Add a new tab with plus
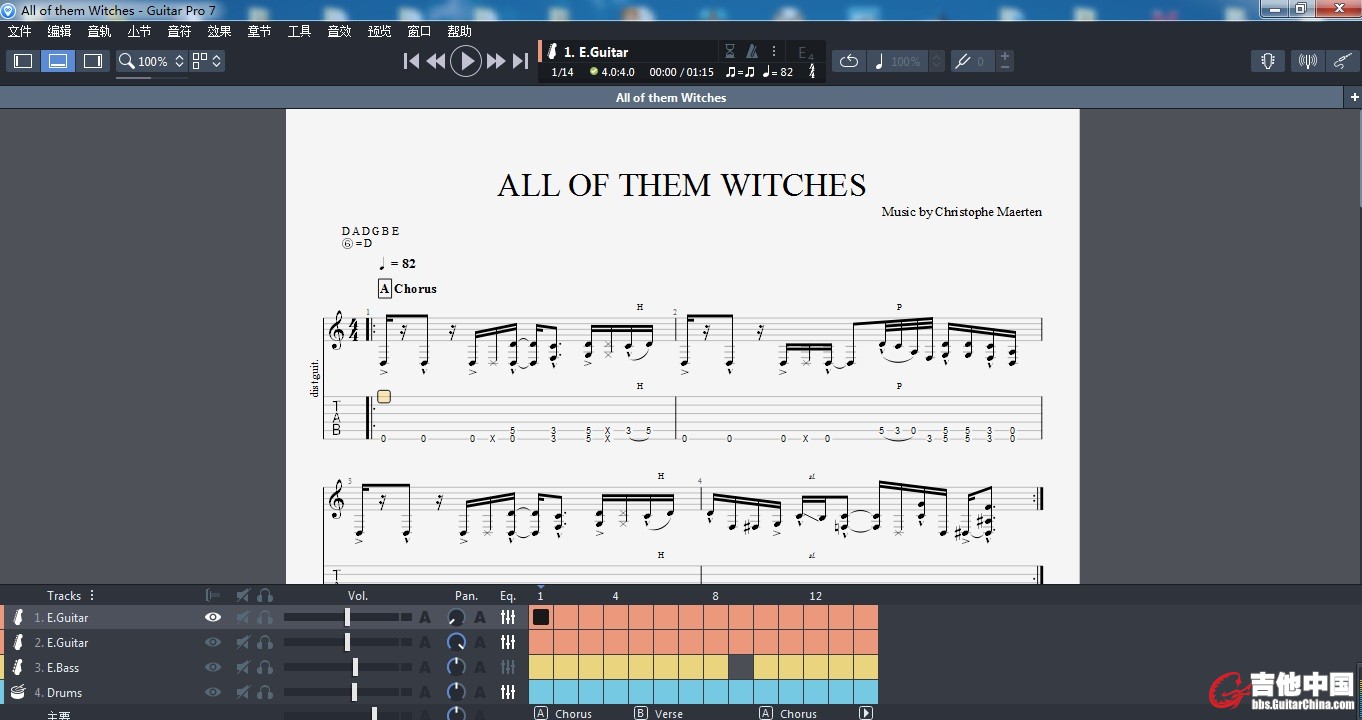 click(1354, 97)
